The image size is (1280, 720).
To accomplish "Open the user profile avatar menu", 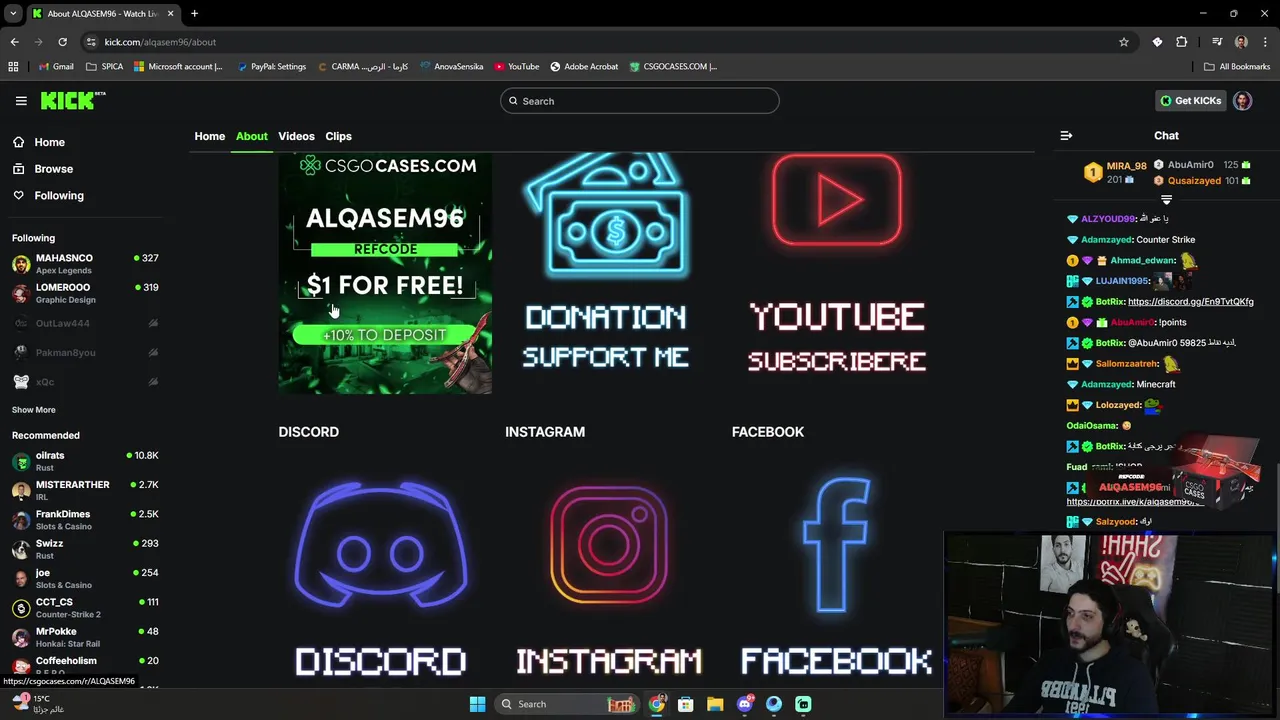I will click(x=1242, y=101).
